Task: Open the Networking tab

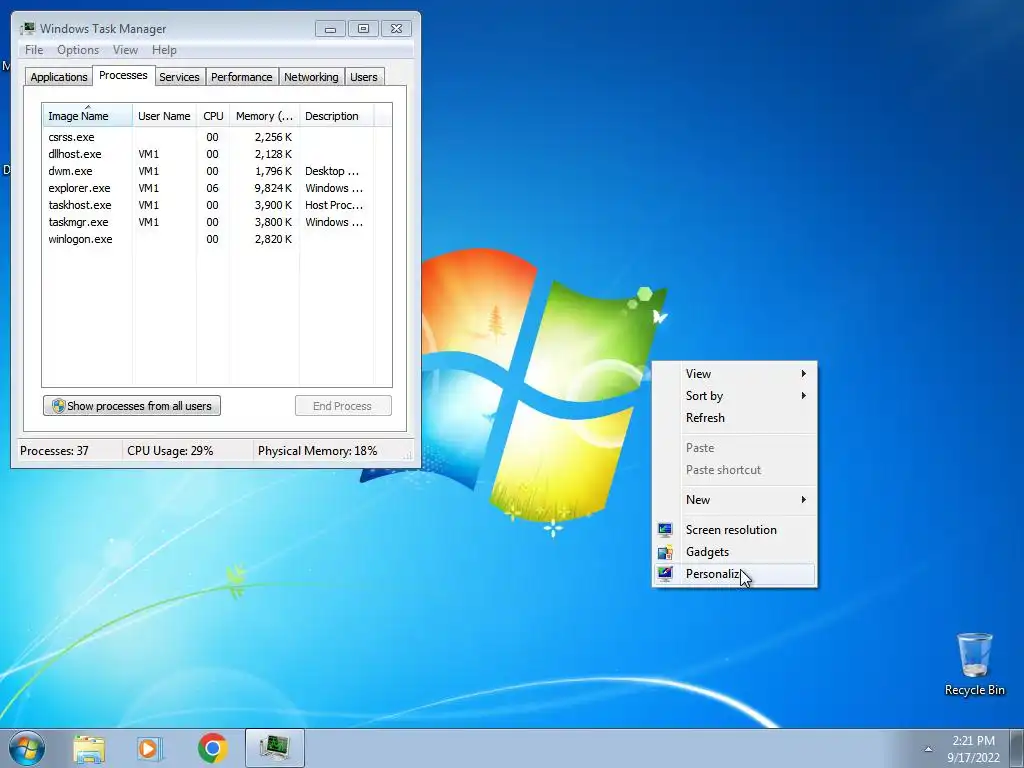Action: [311, 77]
